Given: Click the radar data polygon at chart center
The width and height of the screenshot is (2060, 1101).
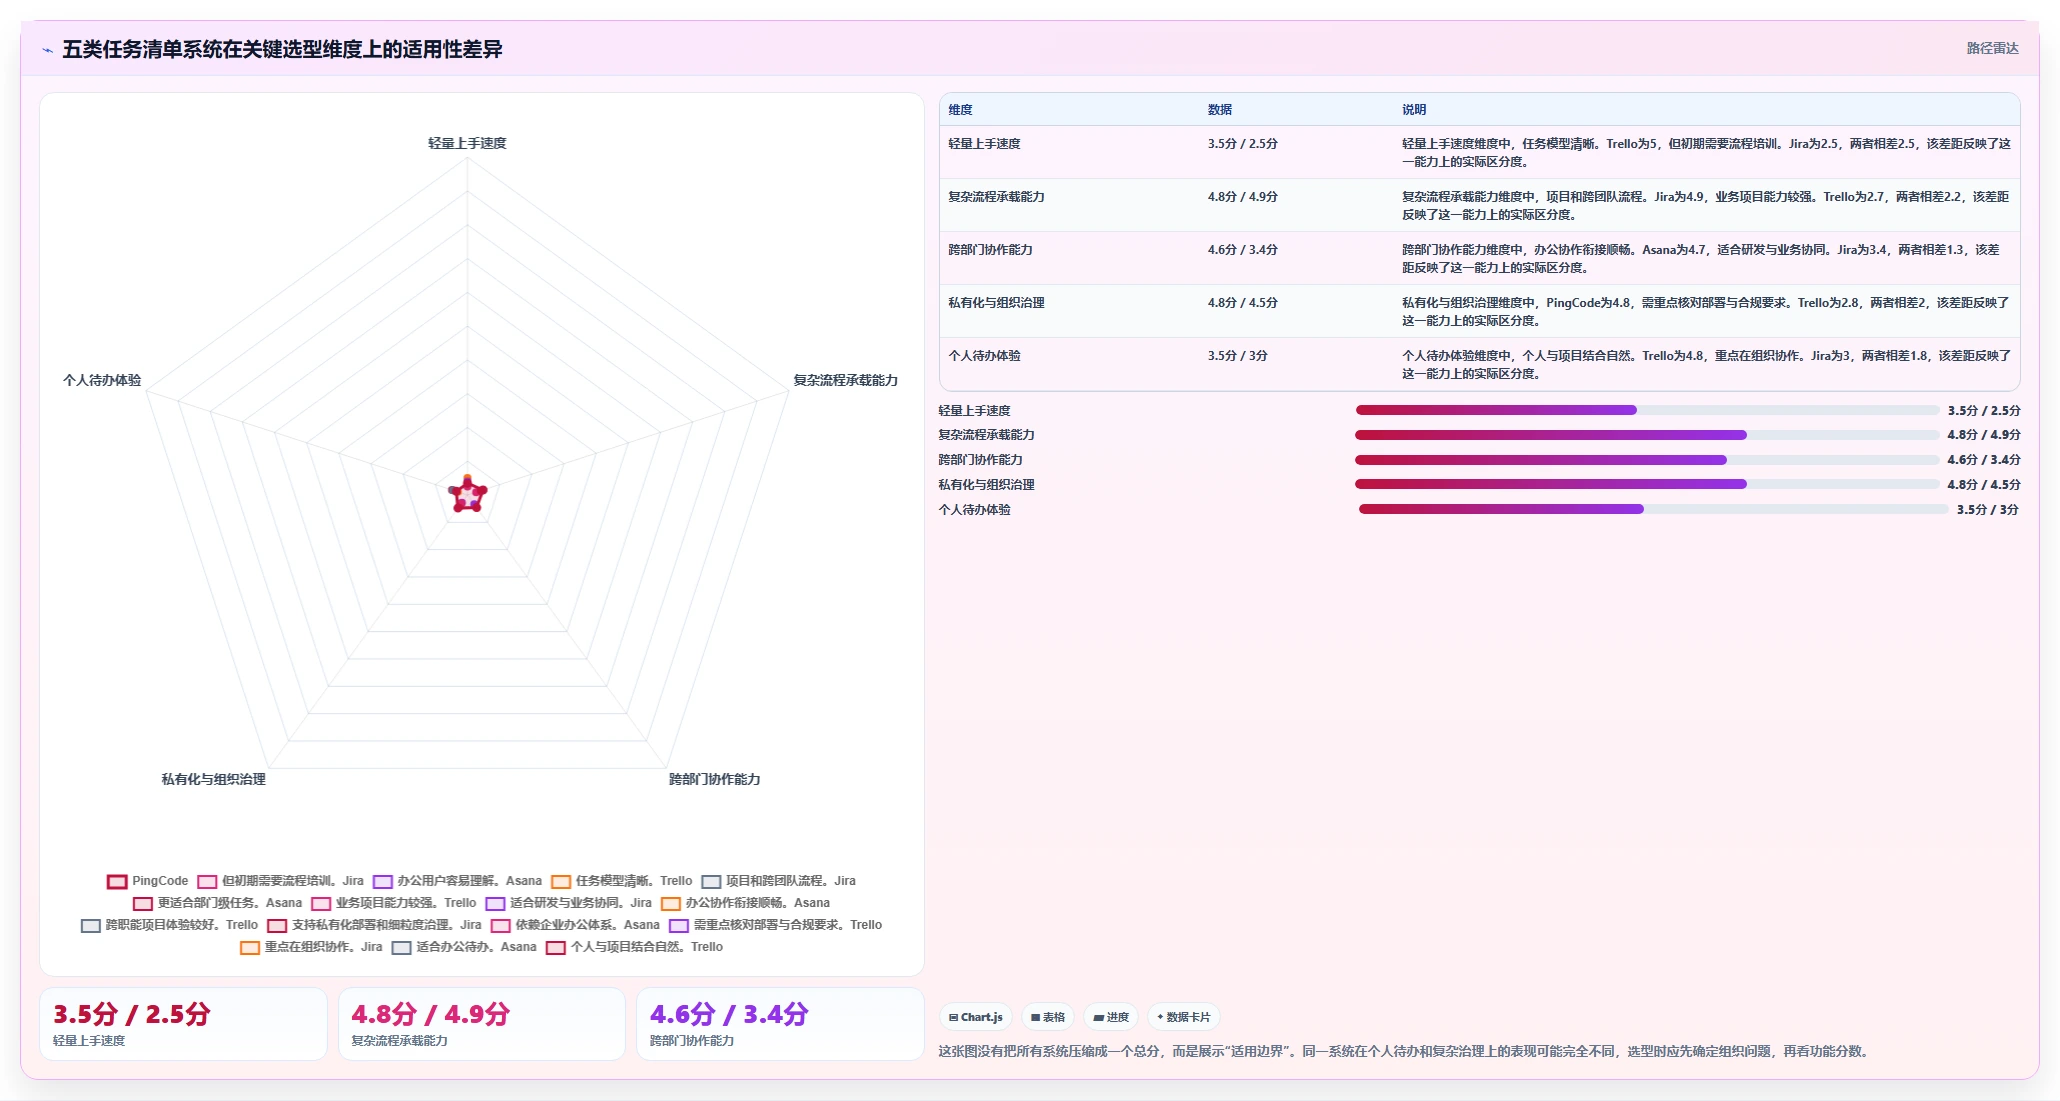Looking at the screenshot, I should [x=467, y=495].
